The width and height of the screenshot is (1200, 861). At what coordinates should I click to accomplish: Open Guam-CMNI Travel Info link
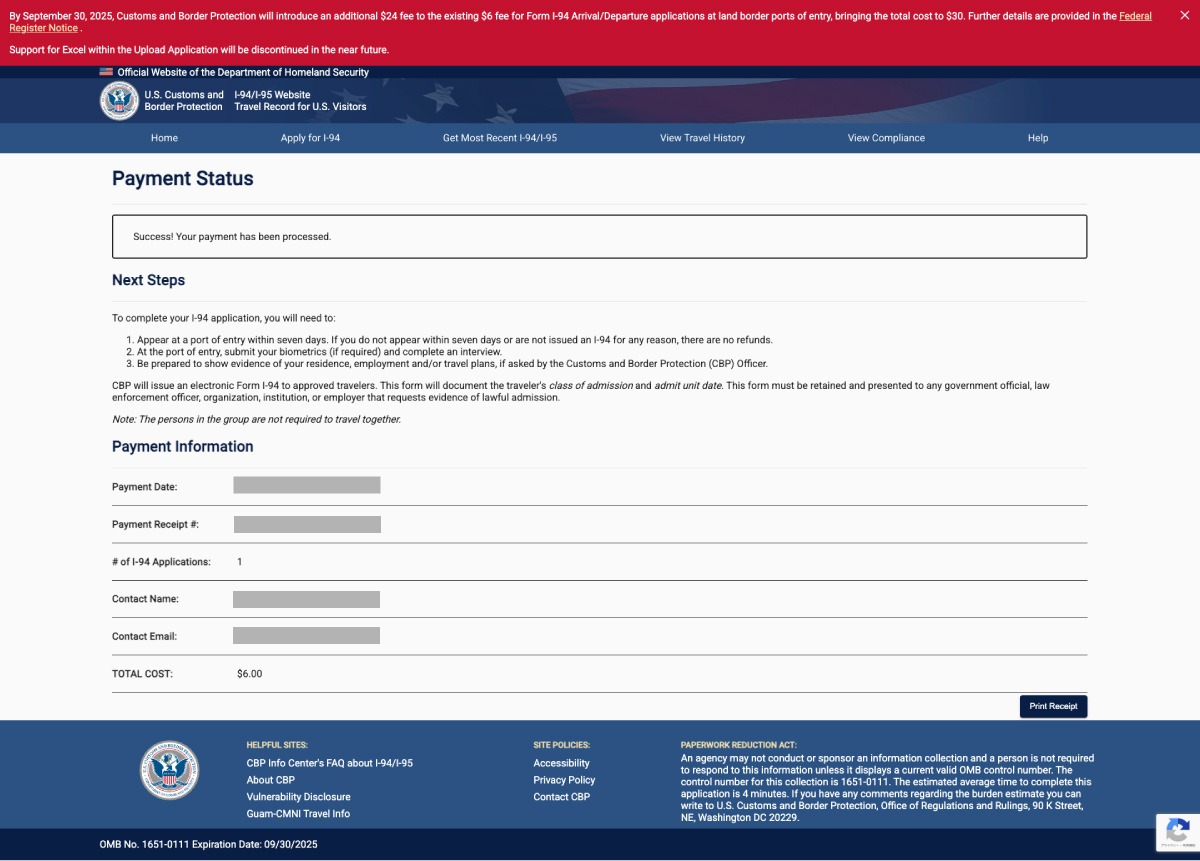(298, 814)
